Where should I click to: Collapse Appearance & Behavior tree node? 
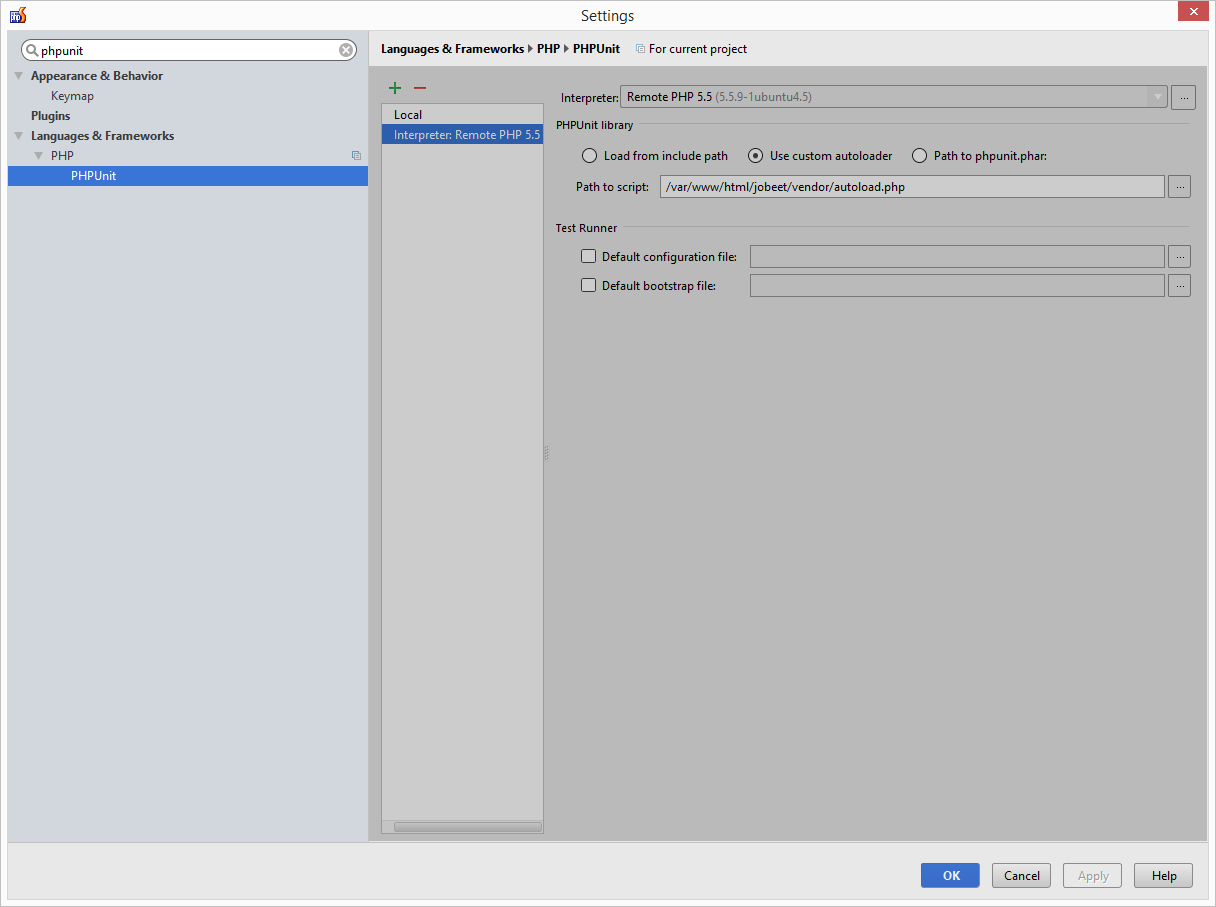tap(18, 76)
